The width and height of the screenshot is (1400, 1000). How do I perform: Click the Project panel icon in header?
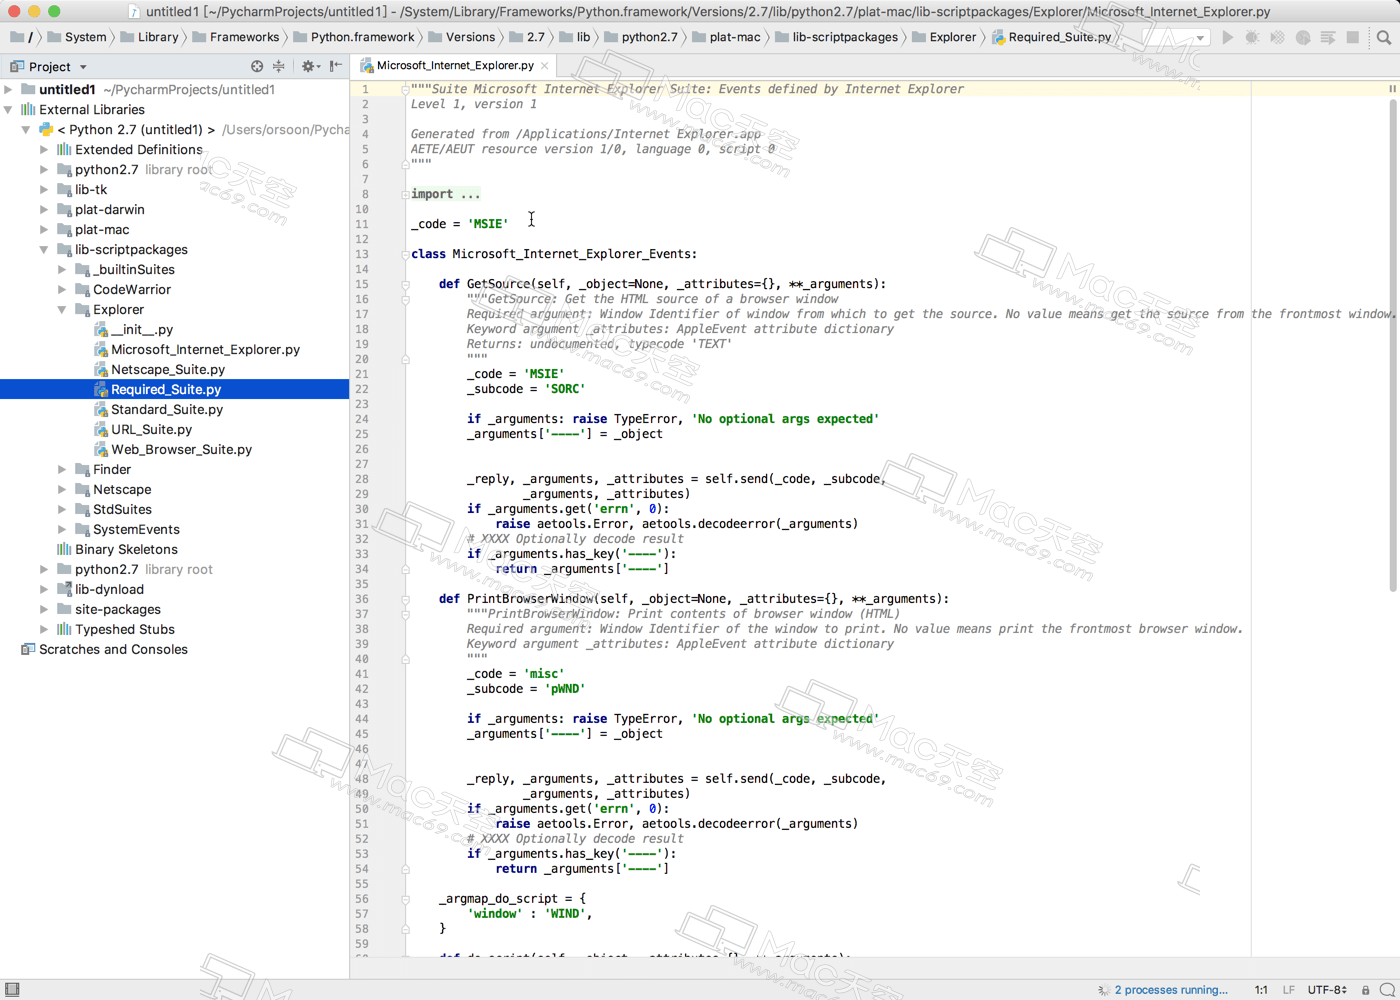(16, 66)
